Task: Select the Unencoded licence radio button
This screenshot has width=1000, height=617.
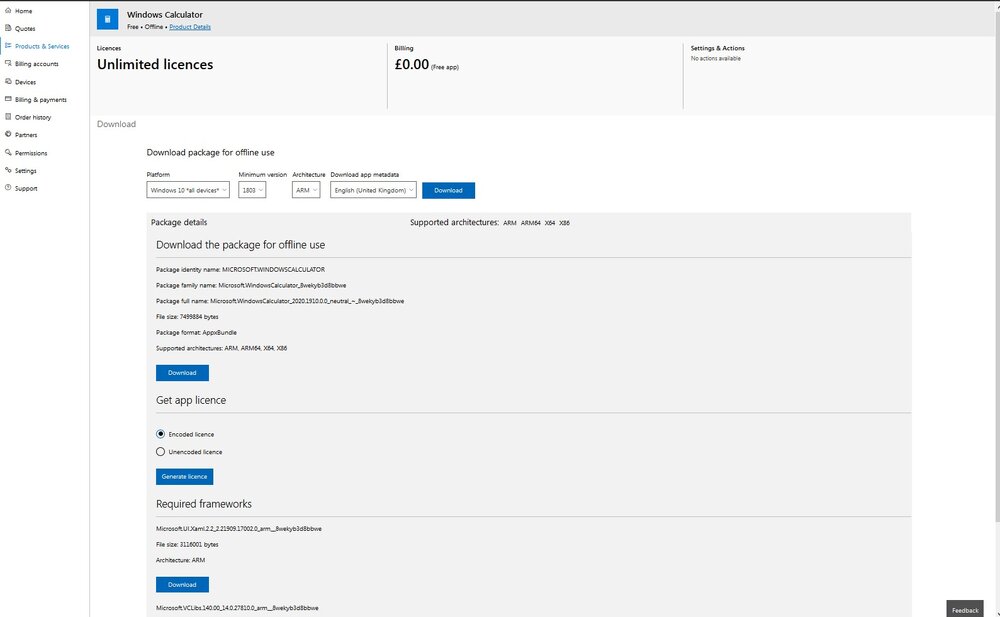Action: click(x=160, y=452)
